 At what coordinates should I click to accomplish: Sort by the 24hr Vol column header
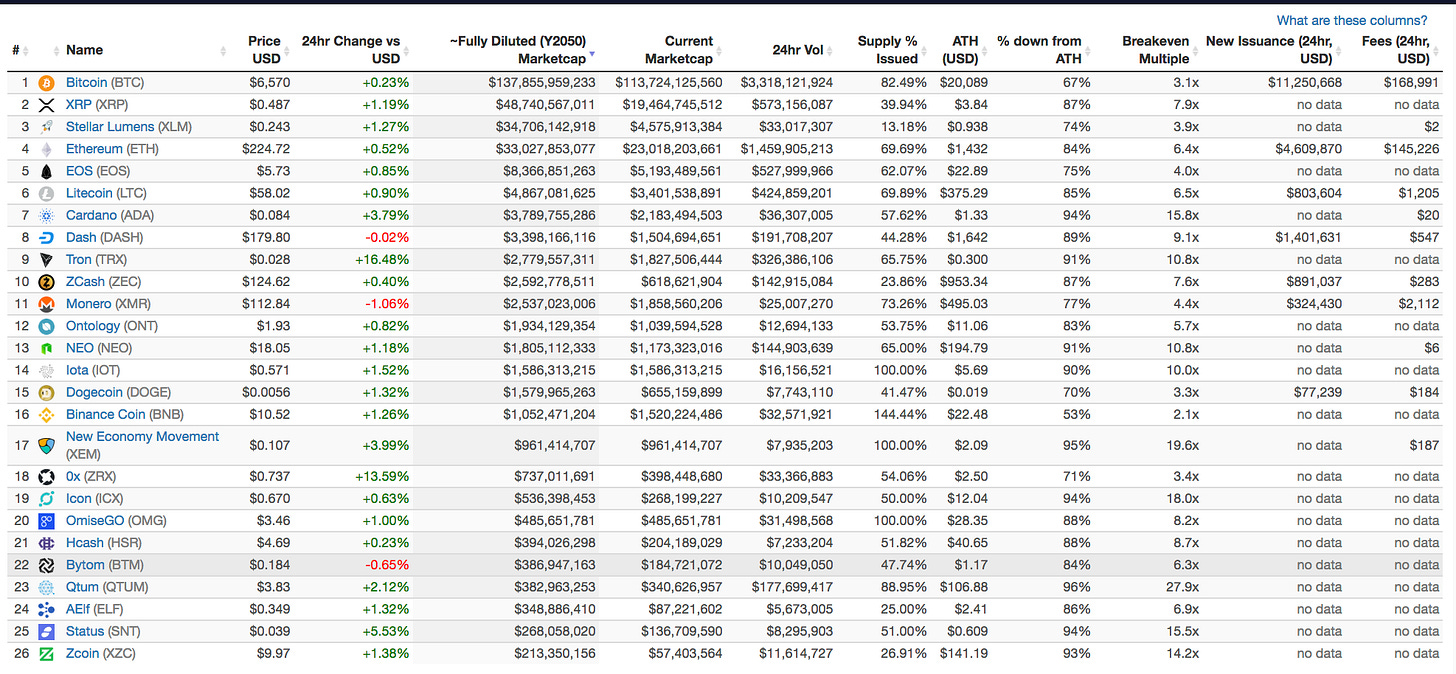point(798,50)
